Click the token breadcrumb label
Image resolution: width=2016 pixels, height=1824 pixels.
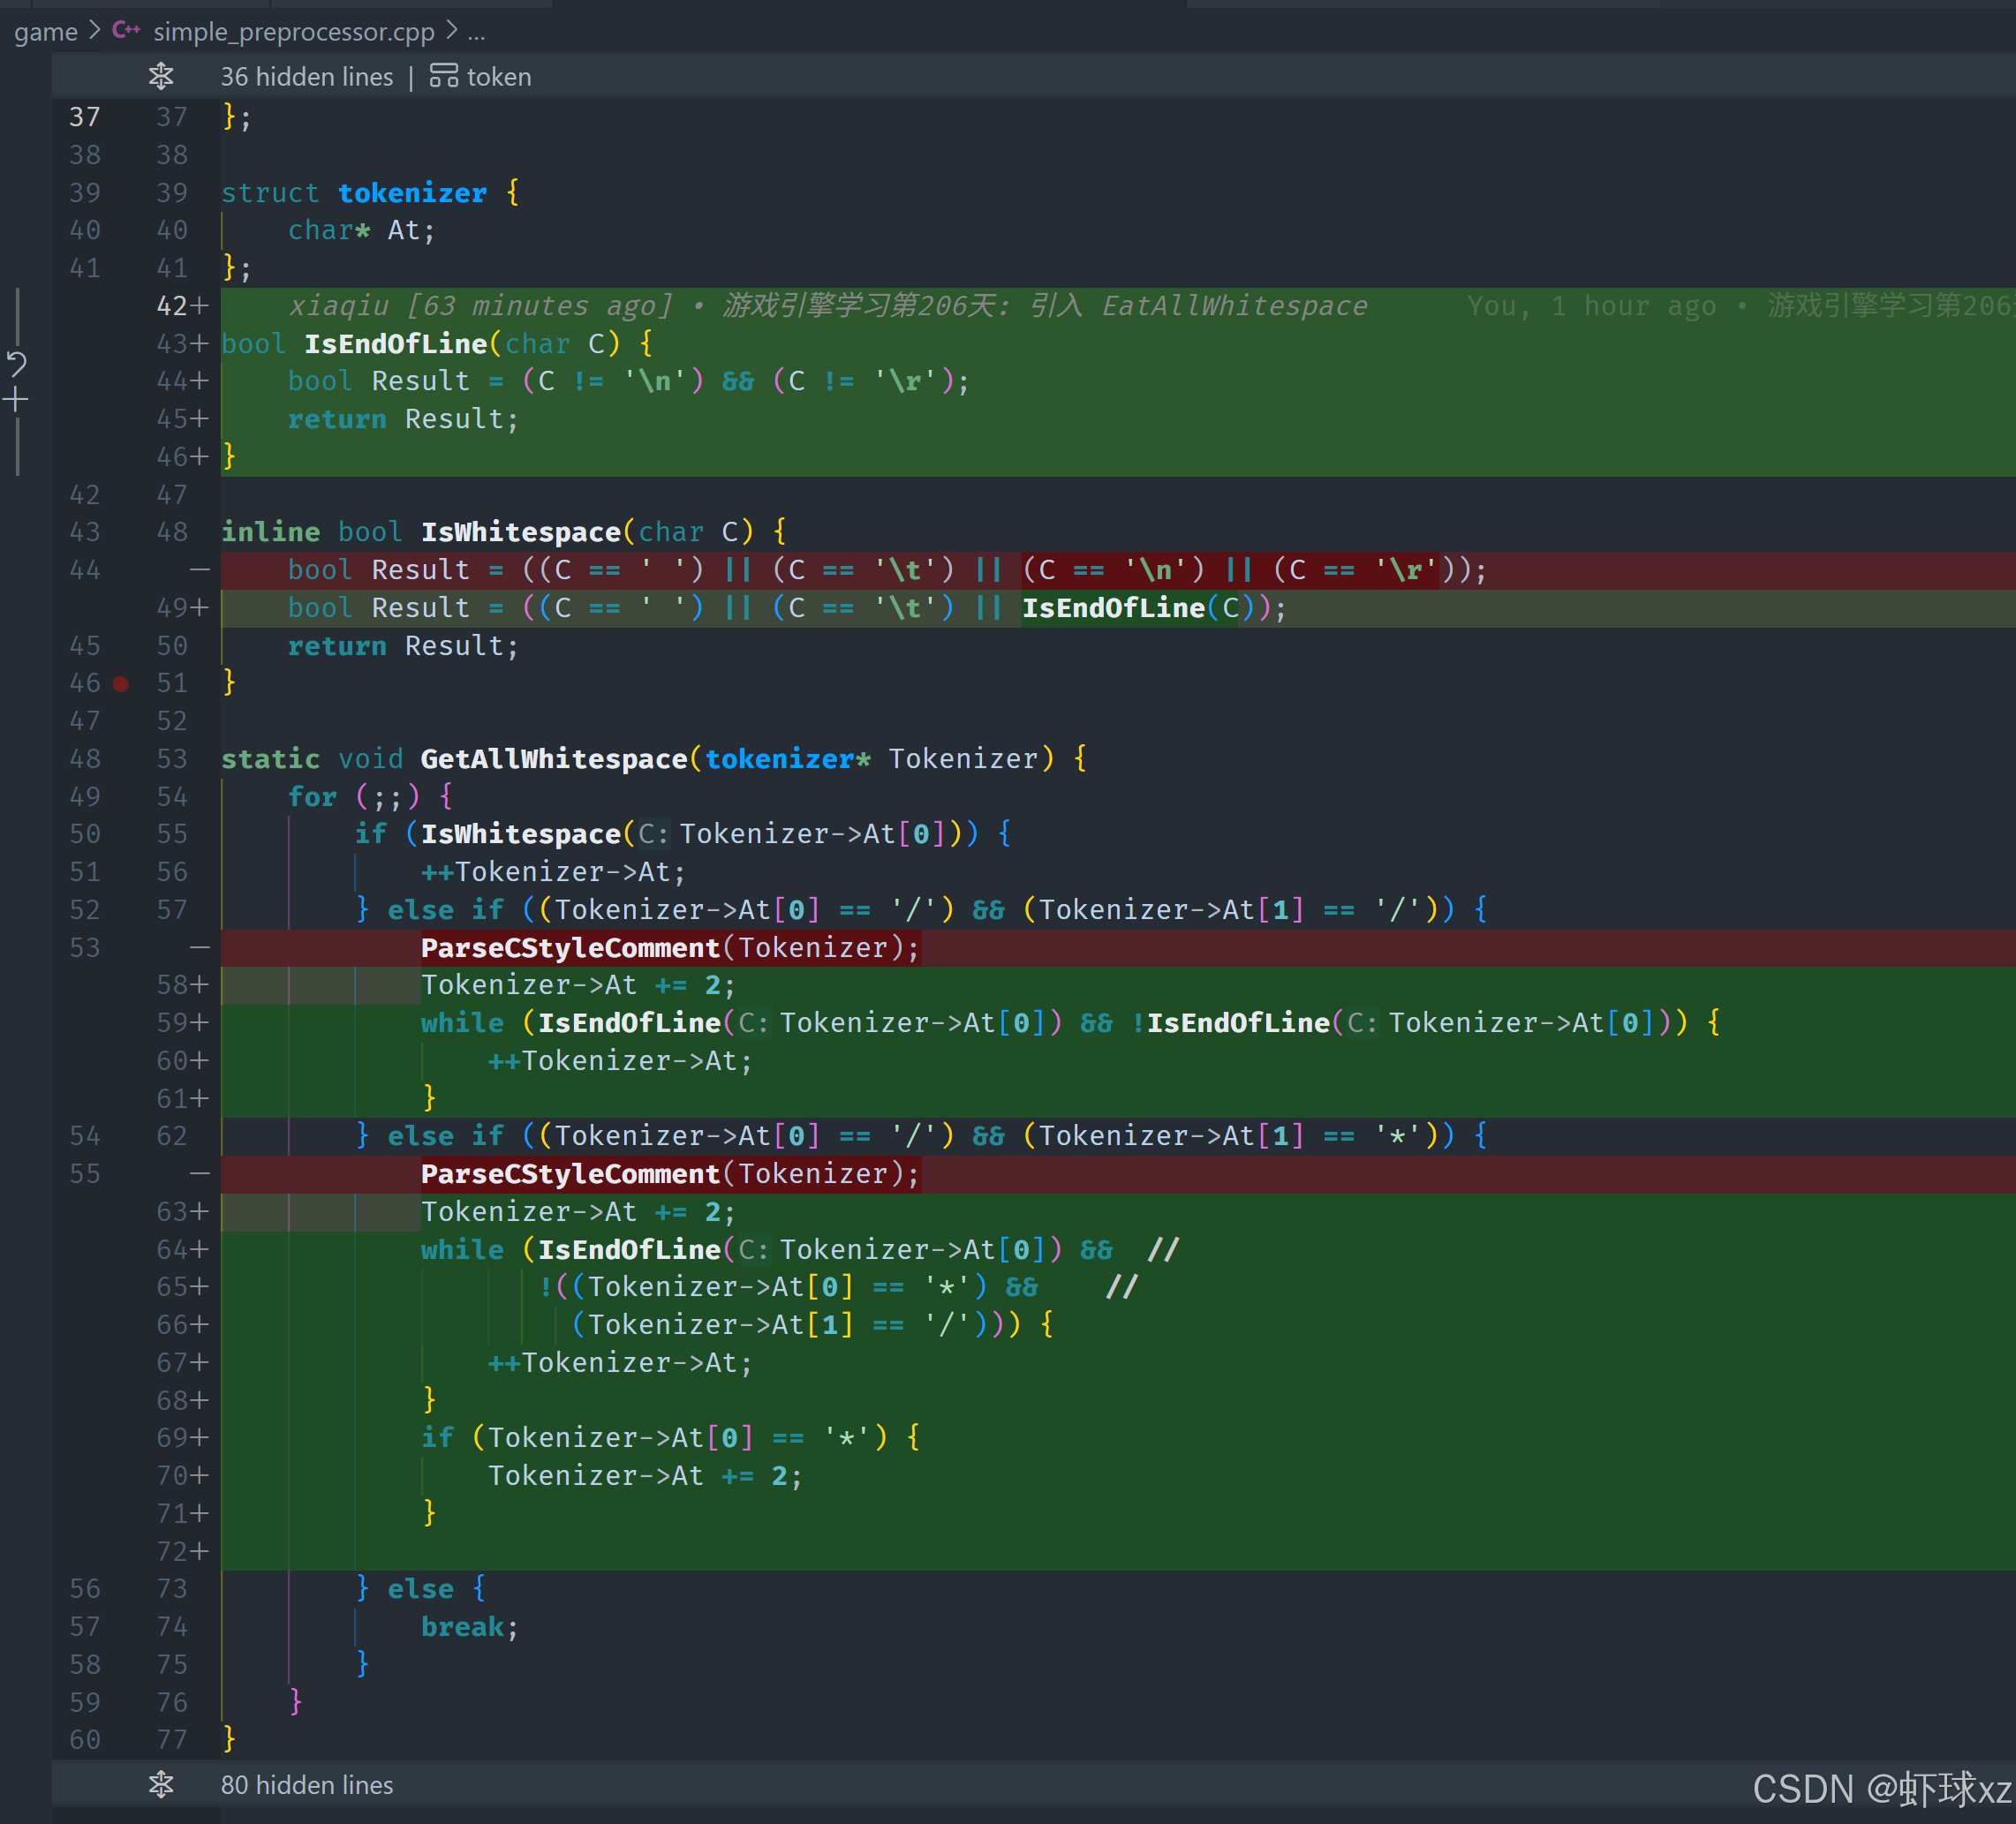[499, 77]
